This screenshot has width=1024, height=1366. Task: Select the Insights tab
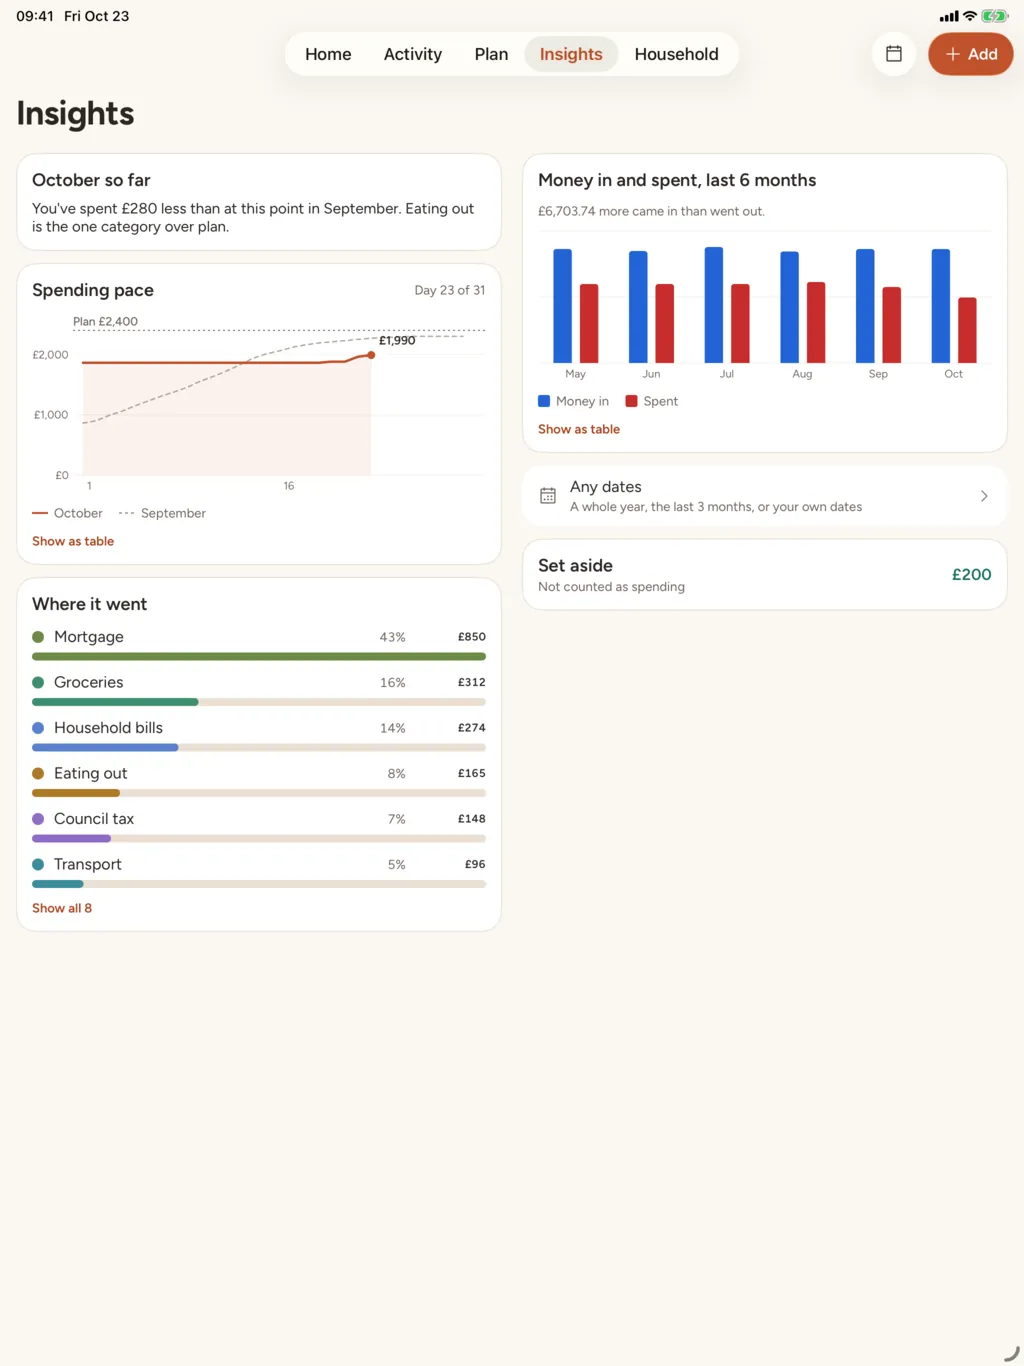pyautogui.click(x=571, y=54)
